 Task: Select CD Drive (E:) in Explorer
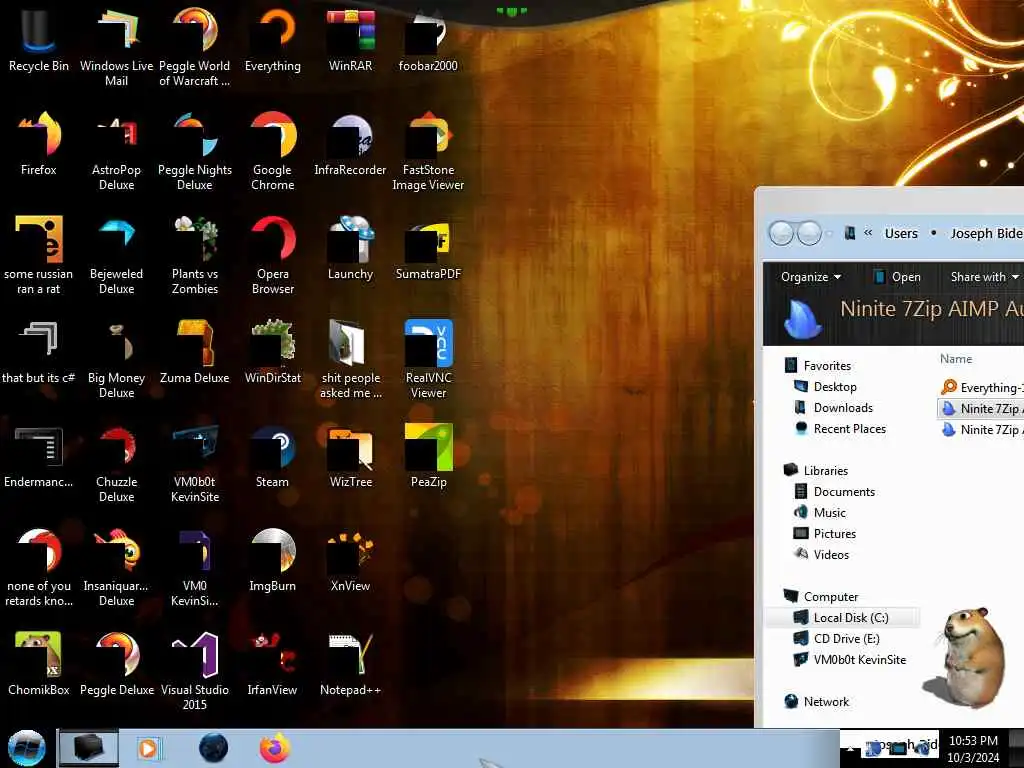pyautogui.click(x=837, y=638)
